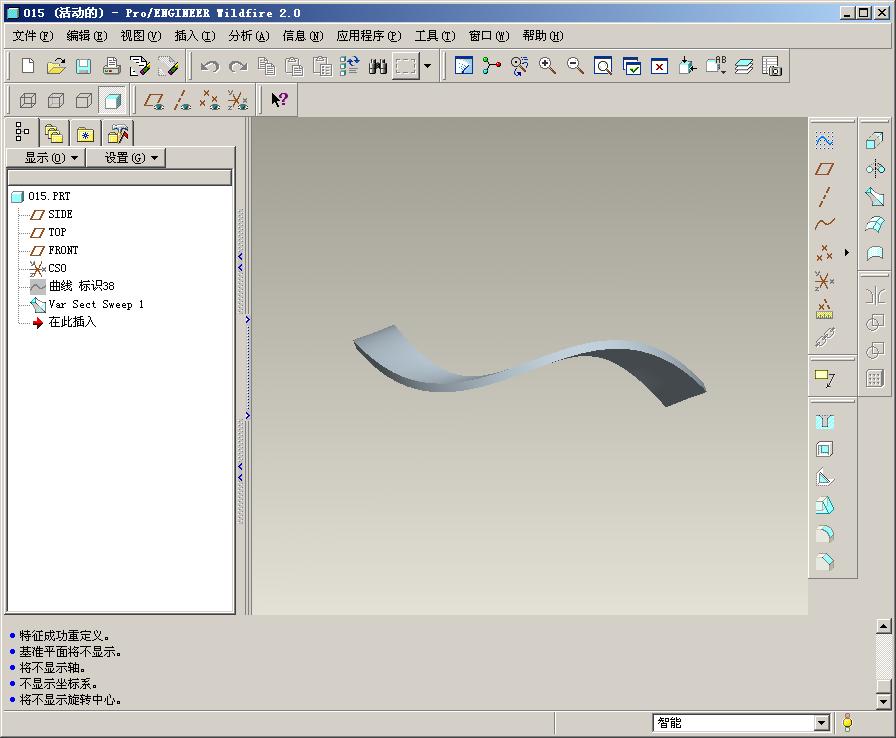Click the Undo arrow
The height and width of the screenshot is (738, 896).
click(210, 66)
